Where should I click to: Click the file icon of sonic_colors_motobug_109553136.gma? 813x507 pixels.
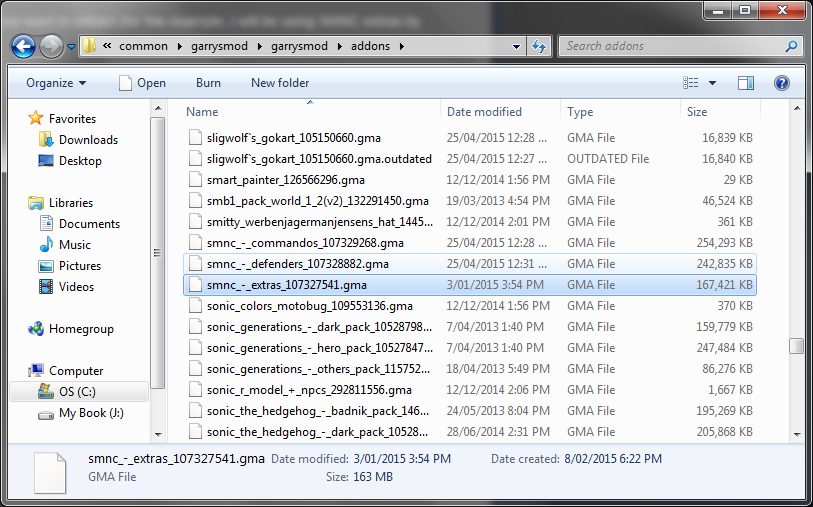[195, 306]
